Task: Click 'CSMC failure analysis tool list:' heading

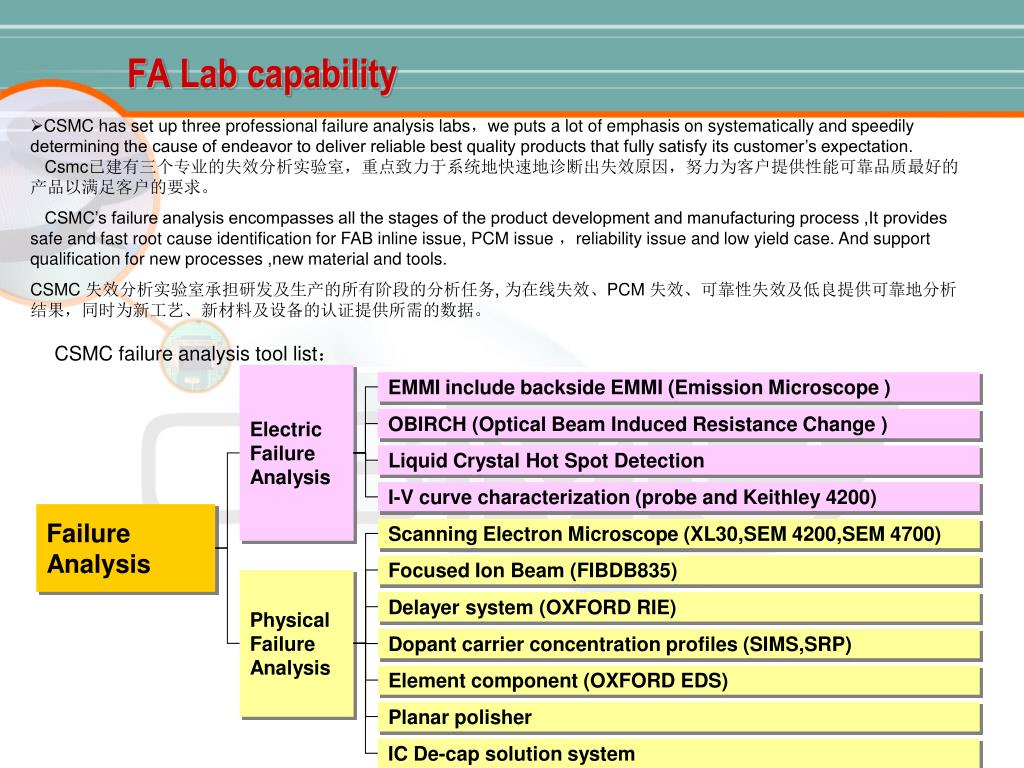Action: point(189,354)
